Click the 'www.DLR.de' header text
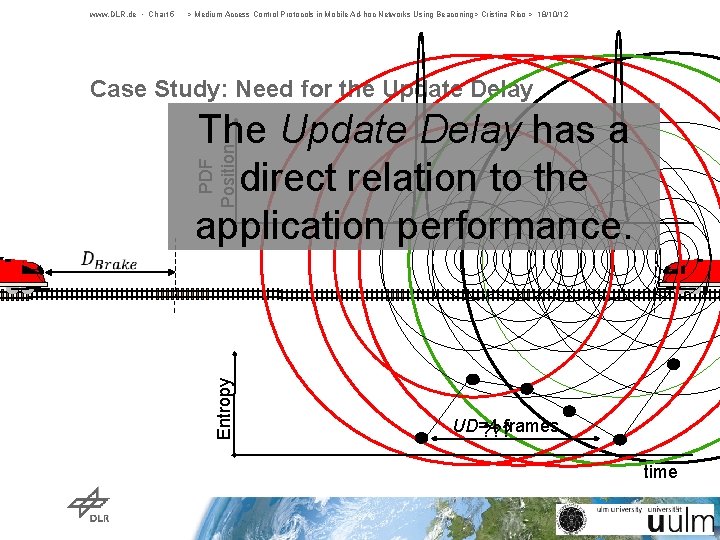 (113, 14)
